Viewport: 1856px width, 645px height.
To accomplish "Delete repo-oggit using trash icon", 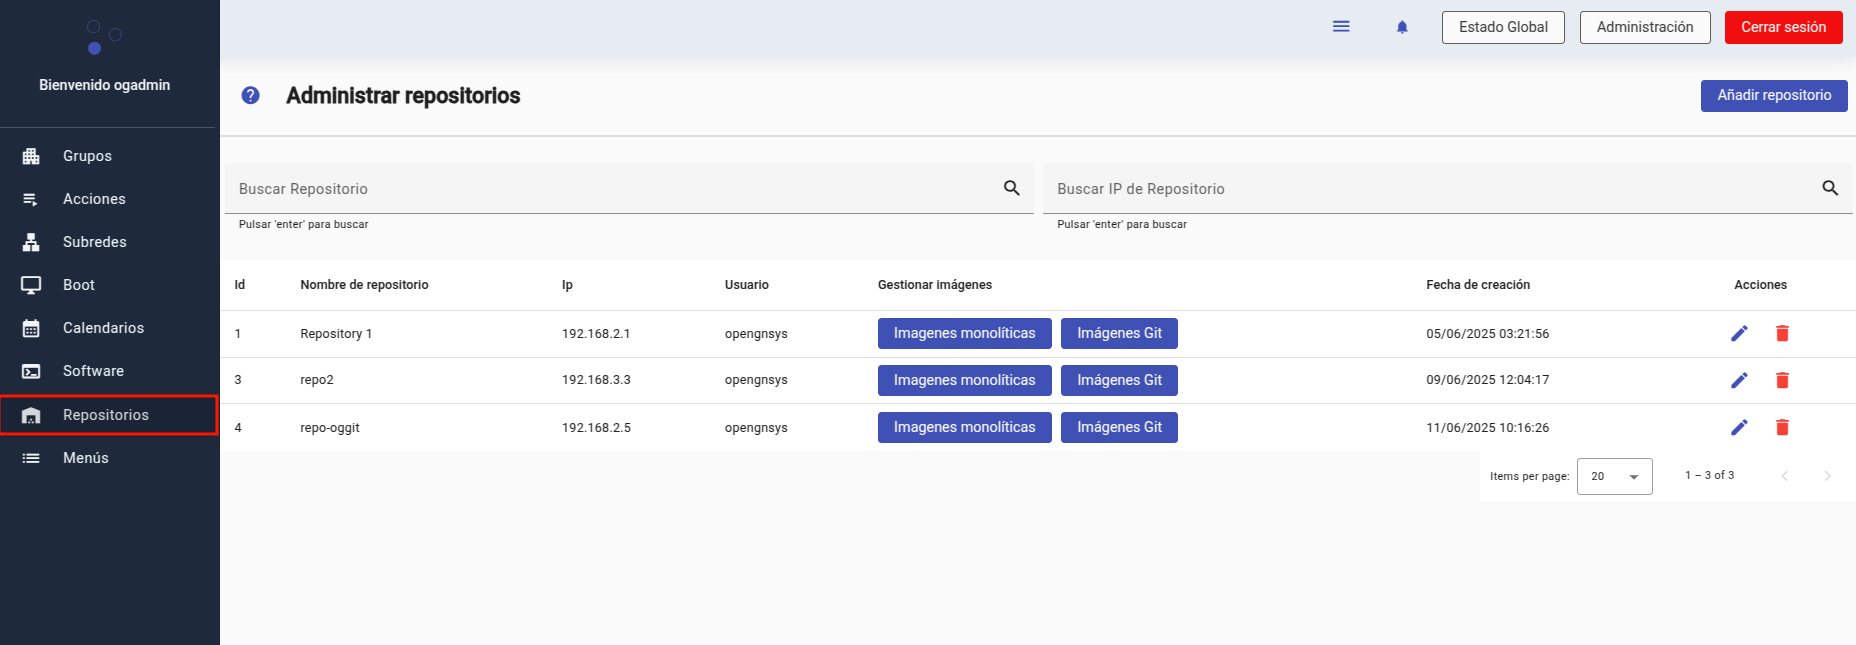I will [x=1782, y=427].
